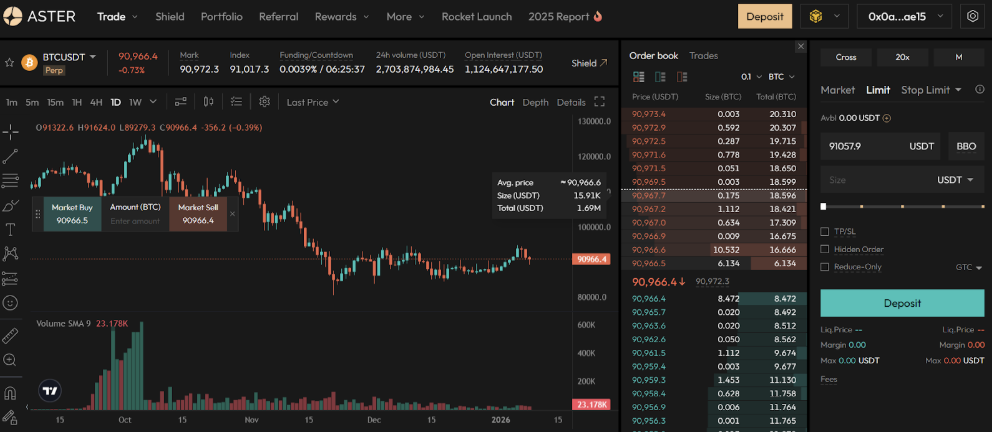Screen dimensions: 992x432
Task: Favorite BTCUSDT with the star icon
Action: pos(9,62)
